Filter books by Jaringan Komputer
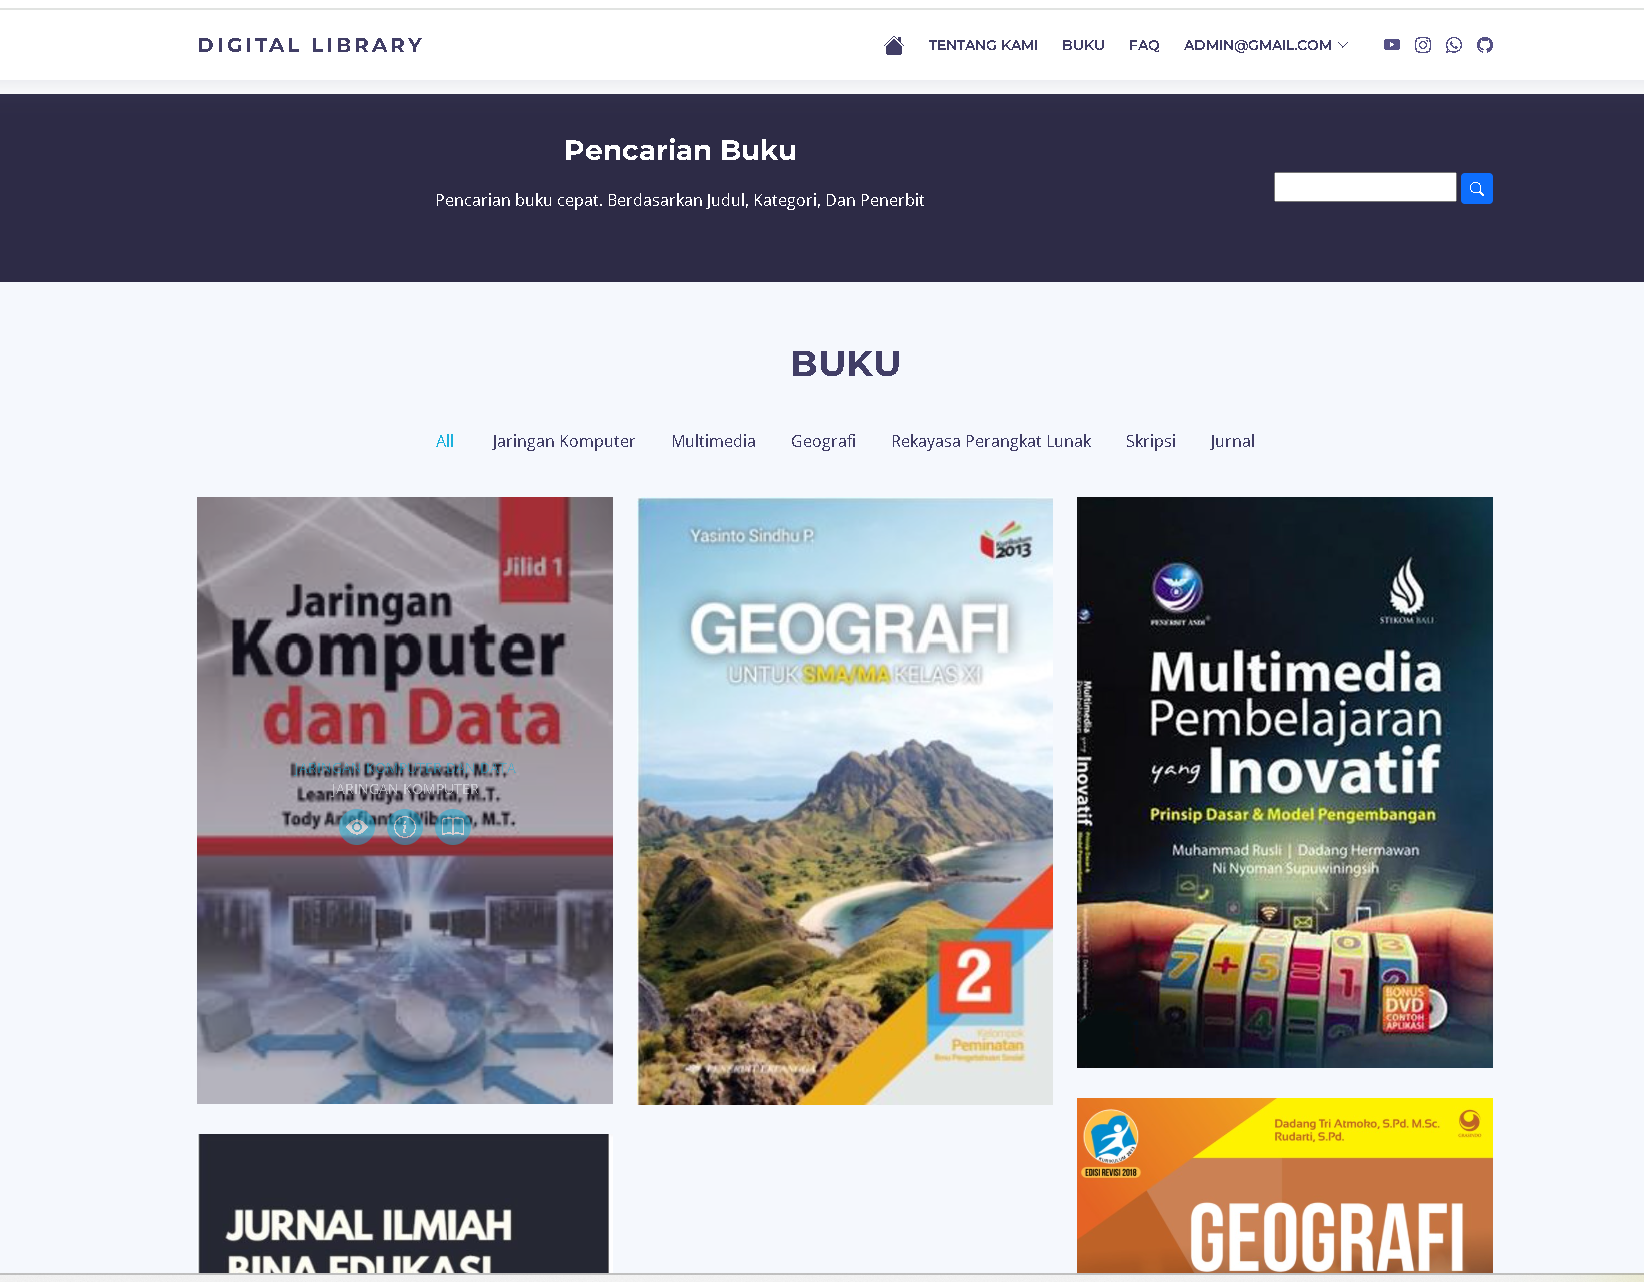This screenshot has height=1282, width=1644. pyautogui.click(x=563, y=441)
